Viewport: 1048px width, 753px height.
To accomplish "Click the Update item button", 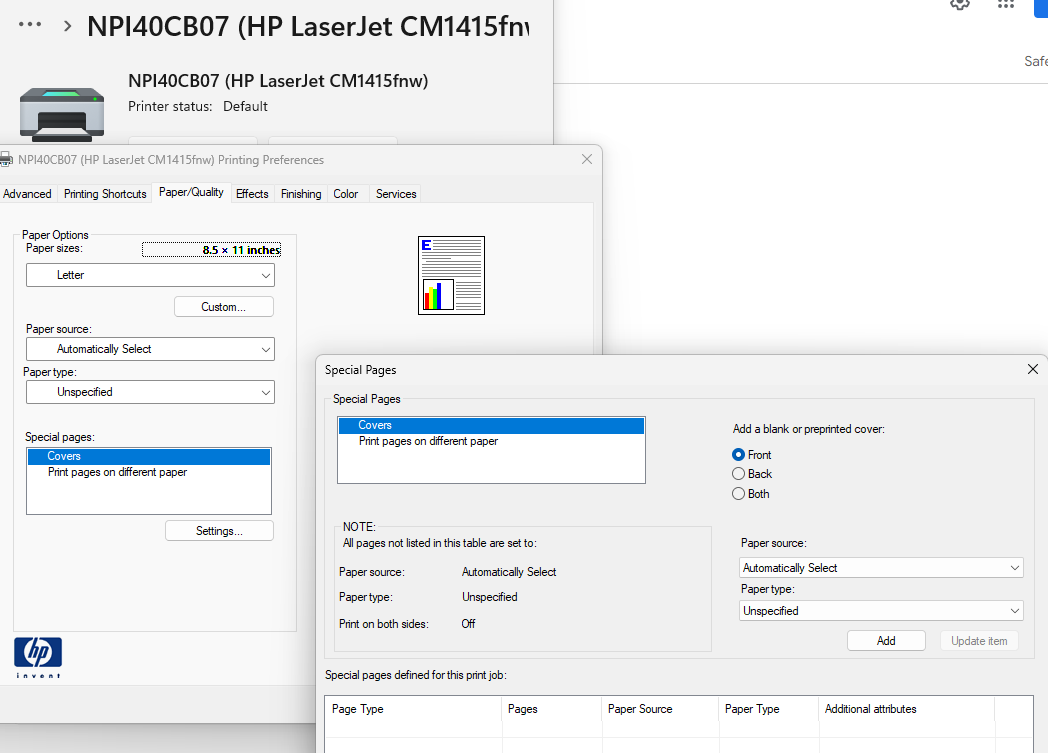I will pyautogui.click(x=979, y=641).
